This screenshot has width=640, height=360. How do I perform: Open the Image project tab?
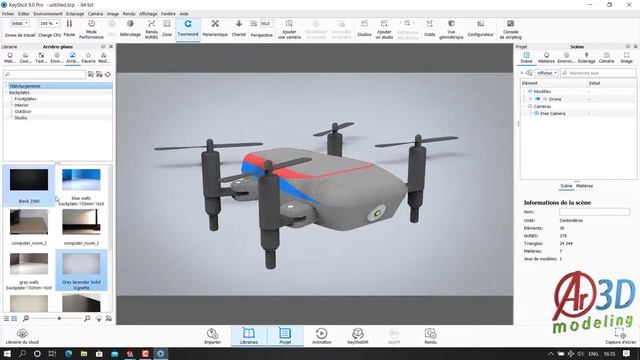pyautogui.click(x=627, y=58)
